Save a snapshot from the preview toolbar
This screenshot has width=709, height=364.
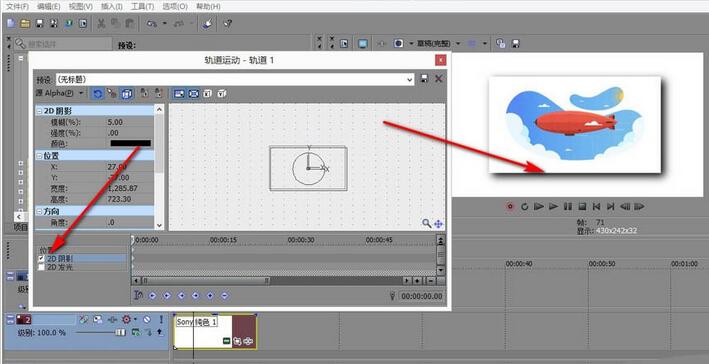[x=515, y=43]
